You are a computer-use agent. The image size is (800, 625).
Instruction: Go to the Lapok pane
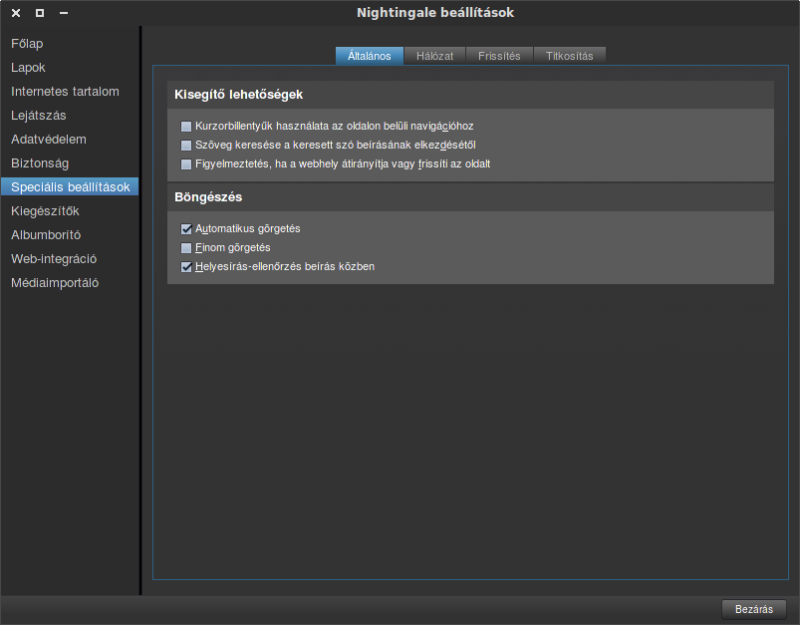69,68
